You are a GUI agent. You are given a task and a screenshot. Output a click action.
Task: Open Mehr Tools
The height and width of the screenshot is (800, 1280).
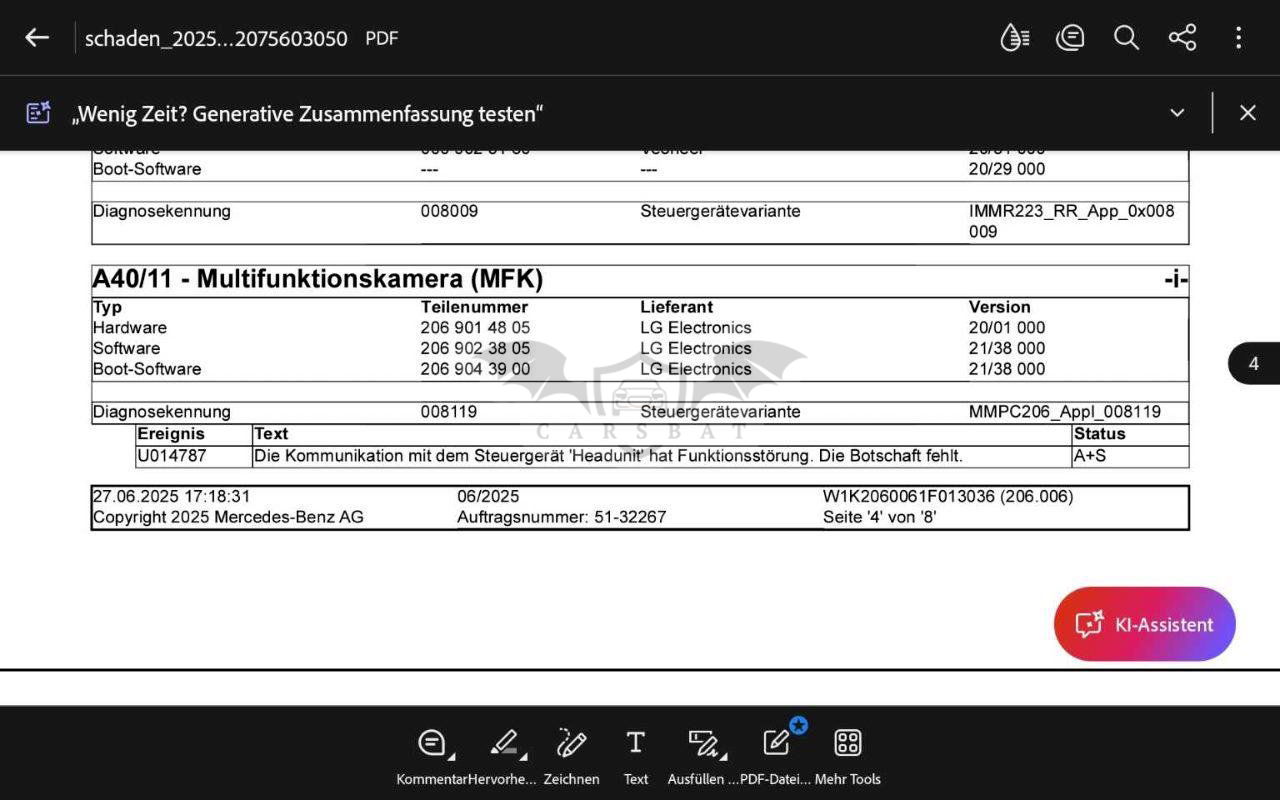tap(847, 755)
